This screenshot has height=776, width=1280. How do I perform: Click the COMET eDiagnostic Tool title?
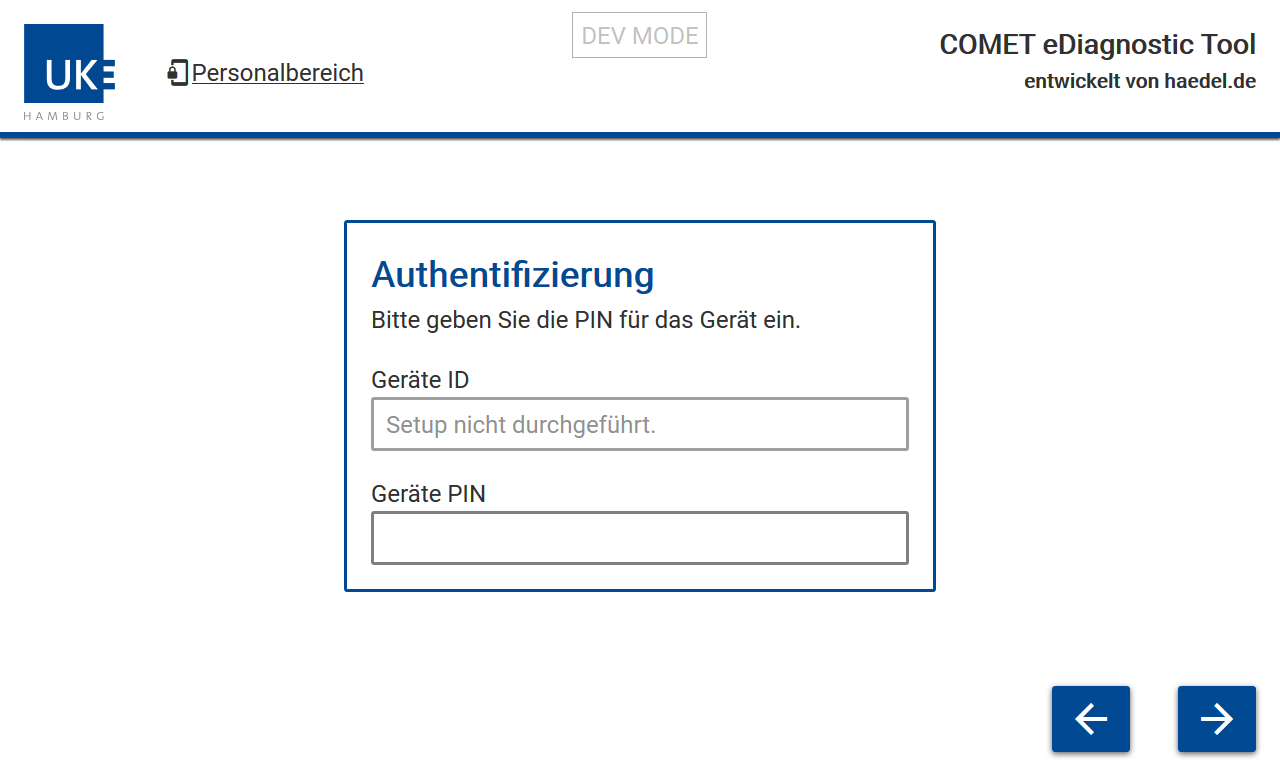tap(1097, 45)
